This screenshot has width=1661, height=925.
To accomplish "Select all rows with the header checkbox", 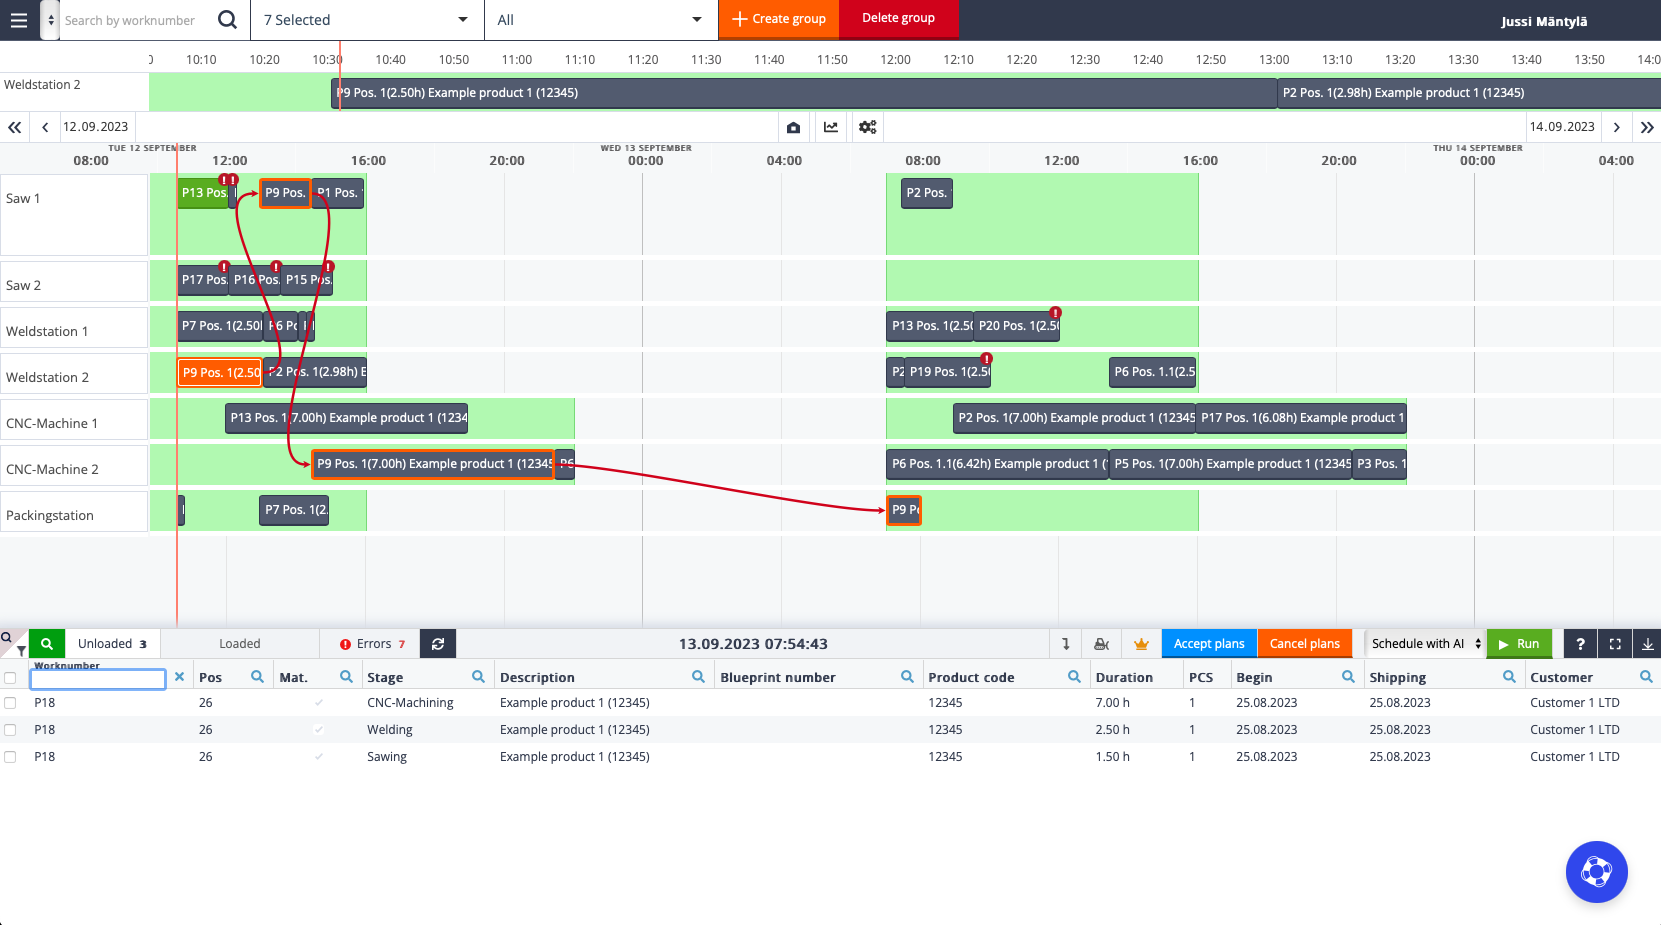I will (x=10, y=677).
